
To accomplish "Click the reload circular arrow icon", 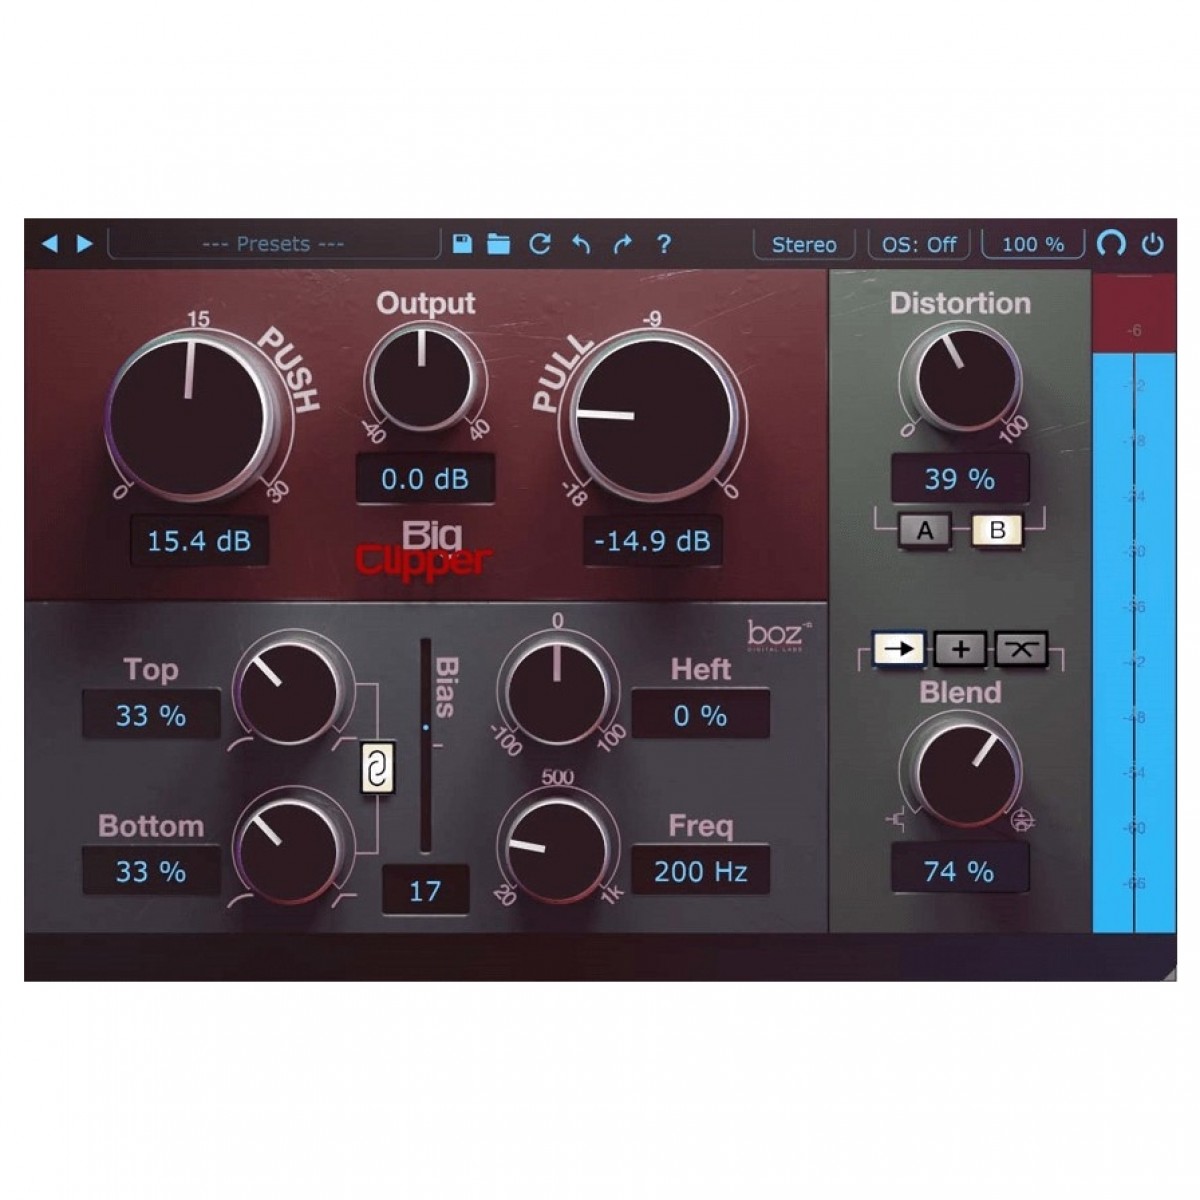I will click(540, 244).
